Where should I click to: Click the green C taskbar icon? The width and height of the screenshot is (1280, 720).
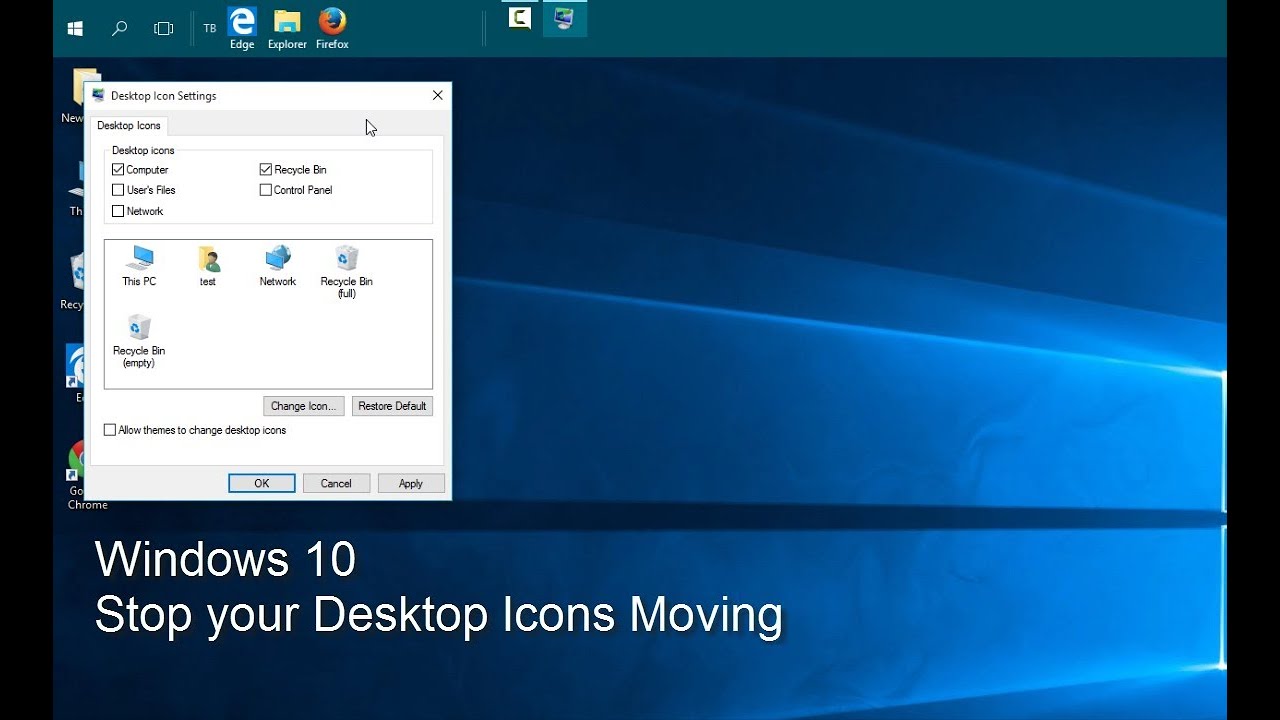tap(520, 18)
